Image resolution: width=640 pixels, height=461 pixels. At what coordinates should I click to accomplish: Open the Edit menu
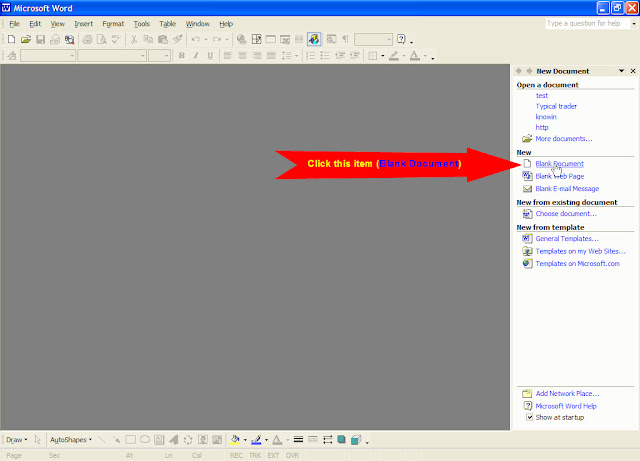35,24
